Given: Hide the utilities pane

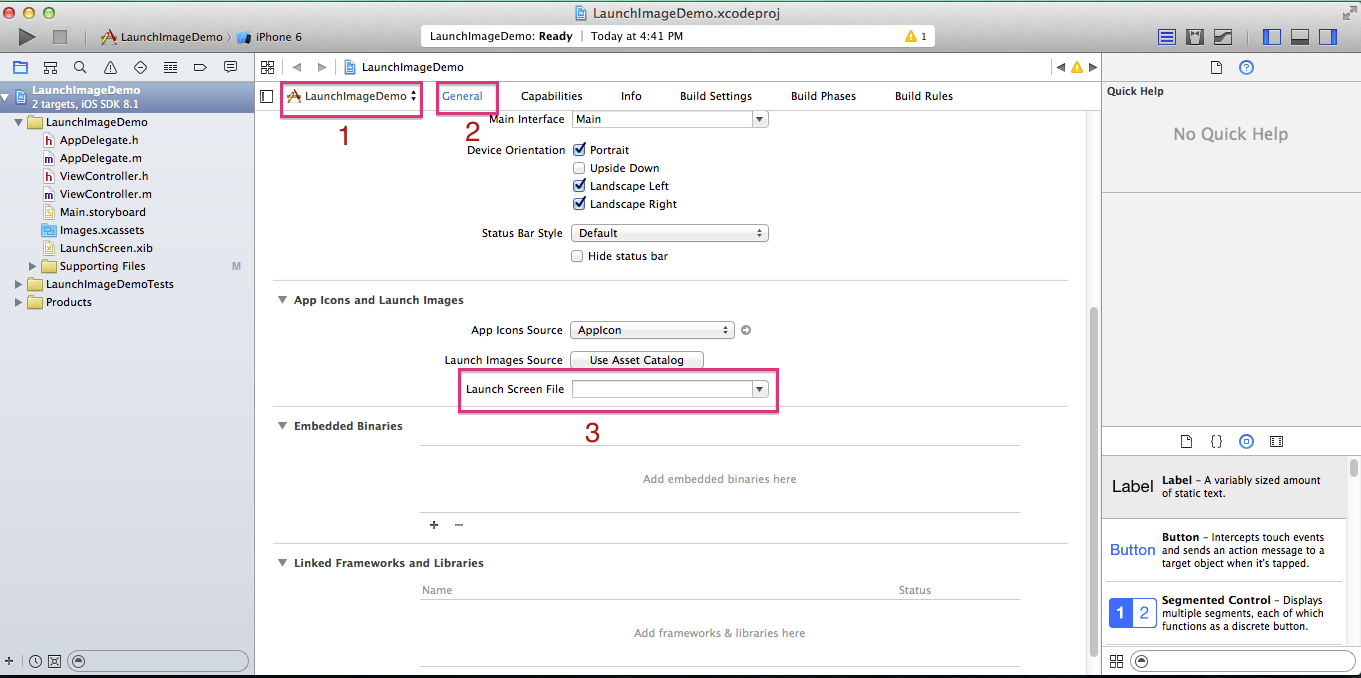Looking at the screenshot, I should coord(1328,37).
